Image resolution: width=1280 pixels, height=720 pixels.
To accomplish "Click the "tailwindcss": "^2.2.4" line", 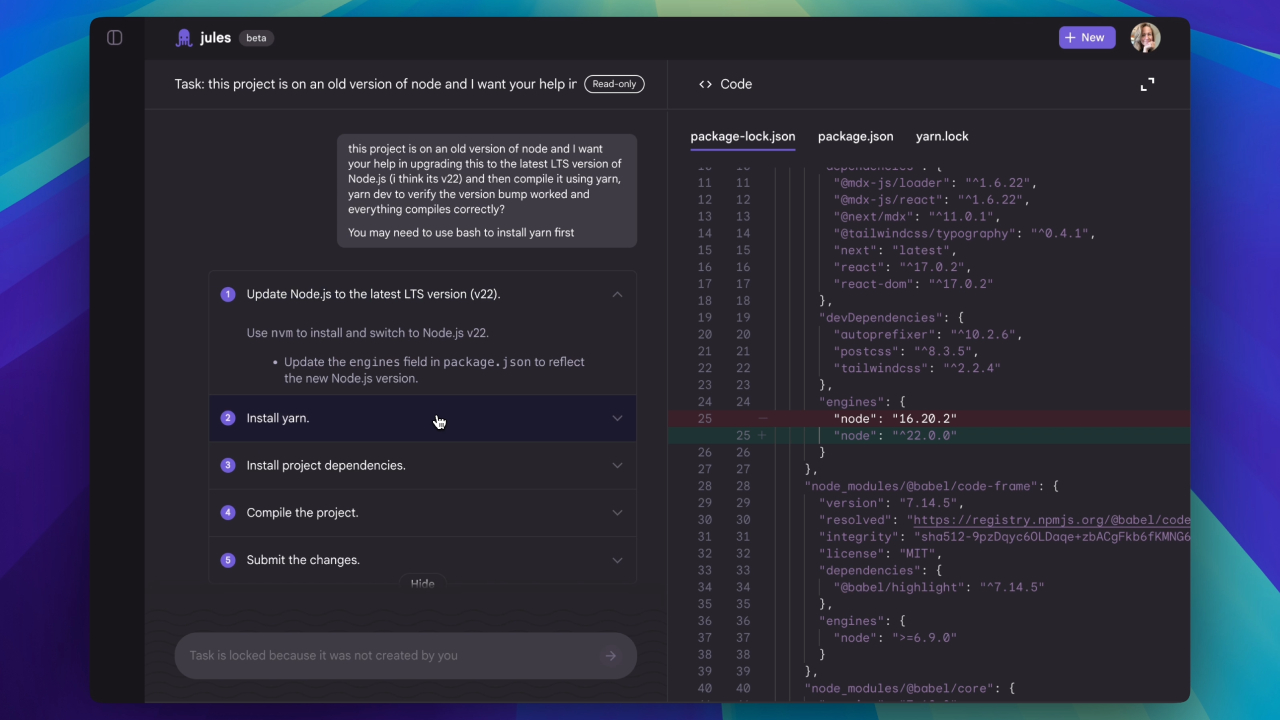I will [x=917, y=368].
